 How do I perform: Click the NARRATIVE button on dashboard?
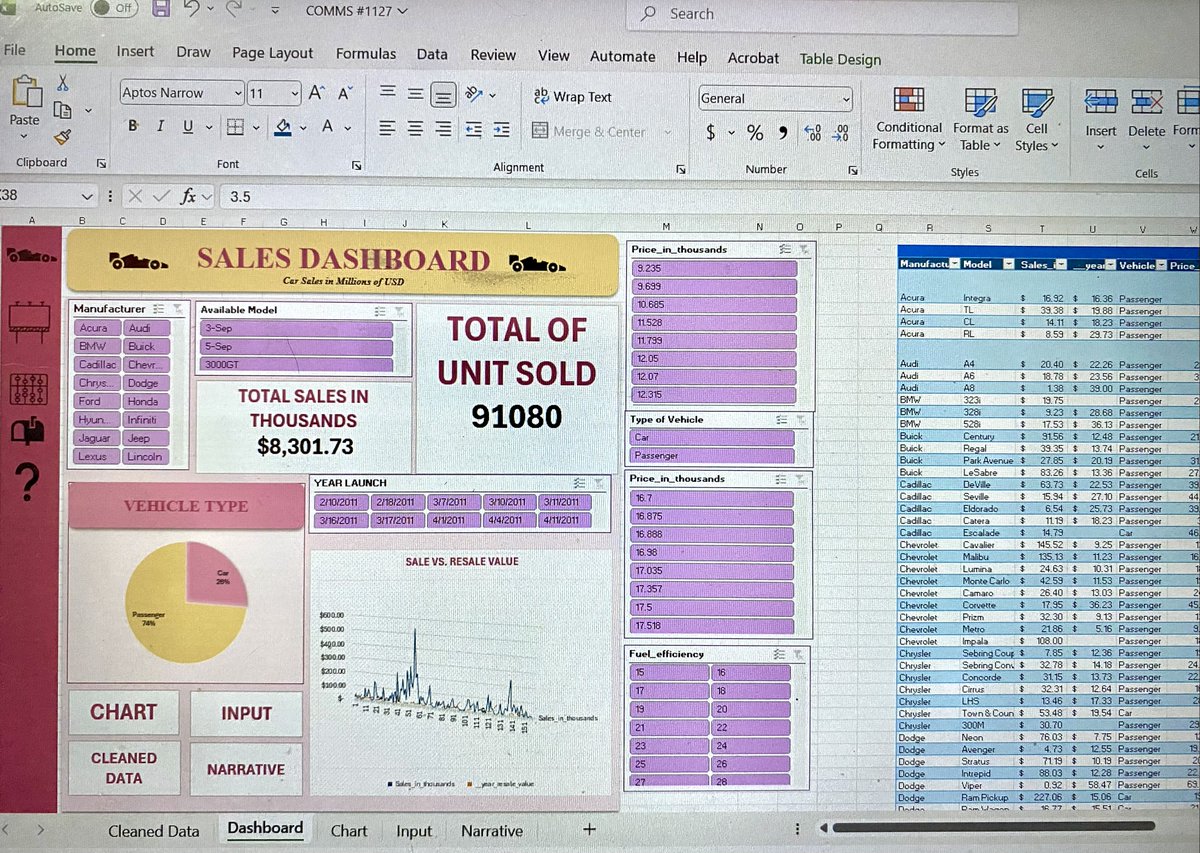(x=246, y=769)
